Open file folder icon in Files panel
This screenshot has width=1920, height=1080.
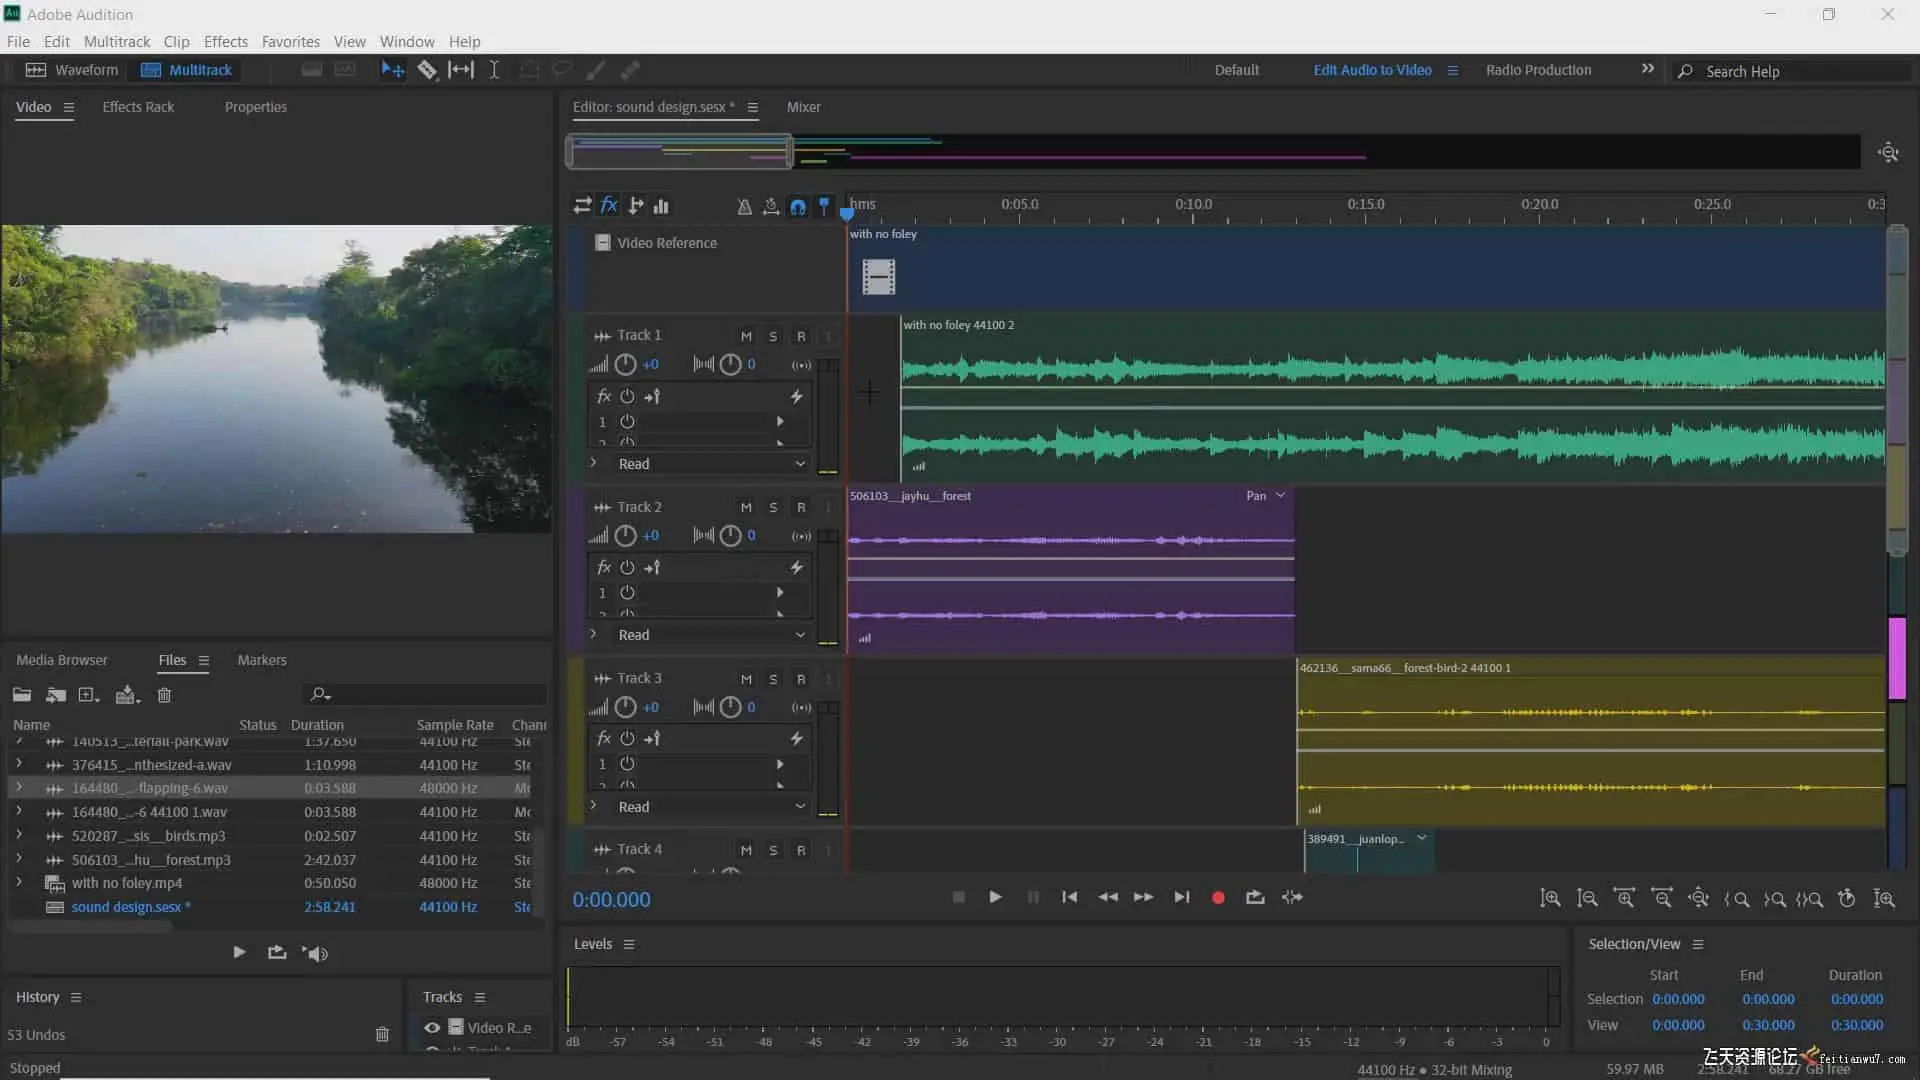tap(22, 695)
